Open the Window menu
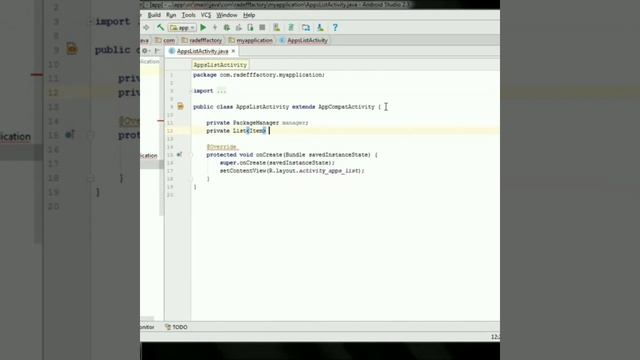 click(227, 15)
